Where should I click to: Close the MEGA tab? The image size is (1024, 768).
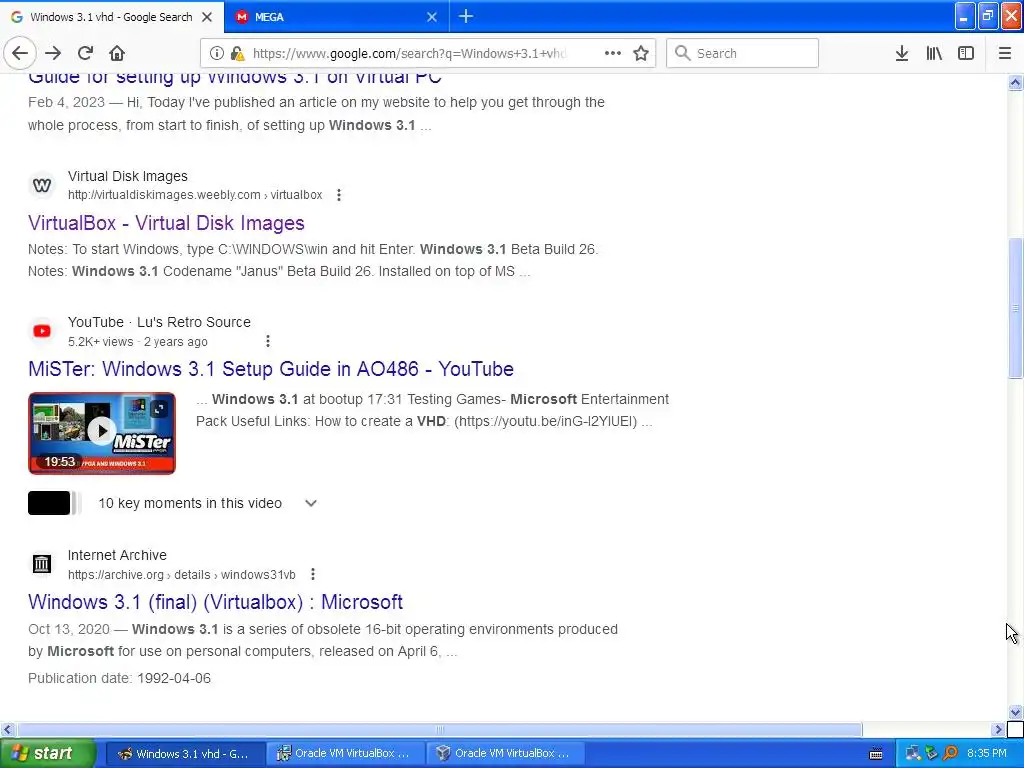[x=432, y=17]
